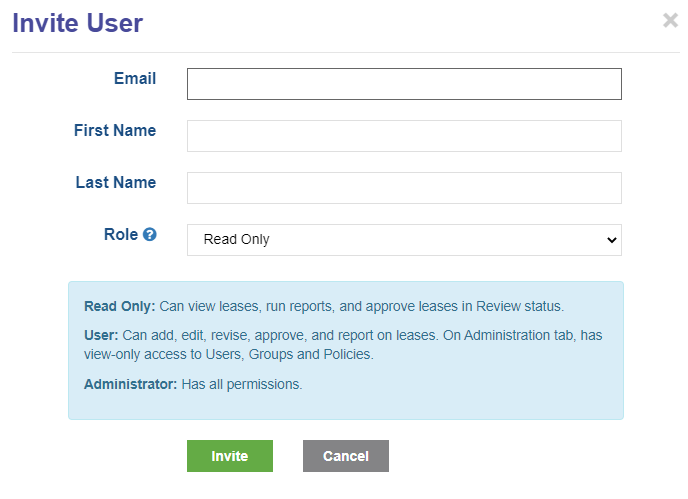
Task: Focus the Email input field
Action: [404, 84]
